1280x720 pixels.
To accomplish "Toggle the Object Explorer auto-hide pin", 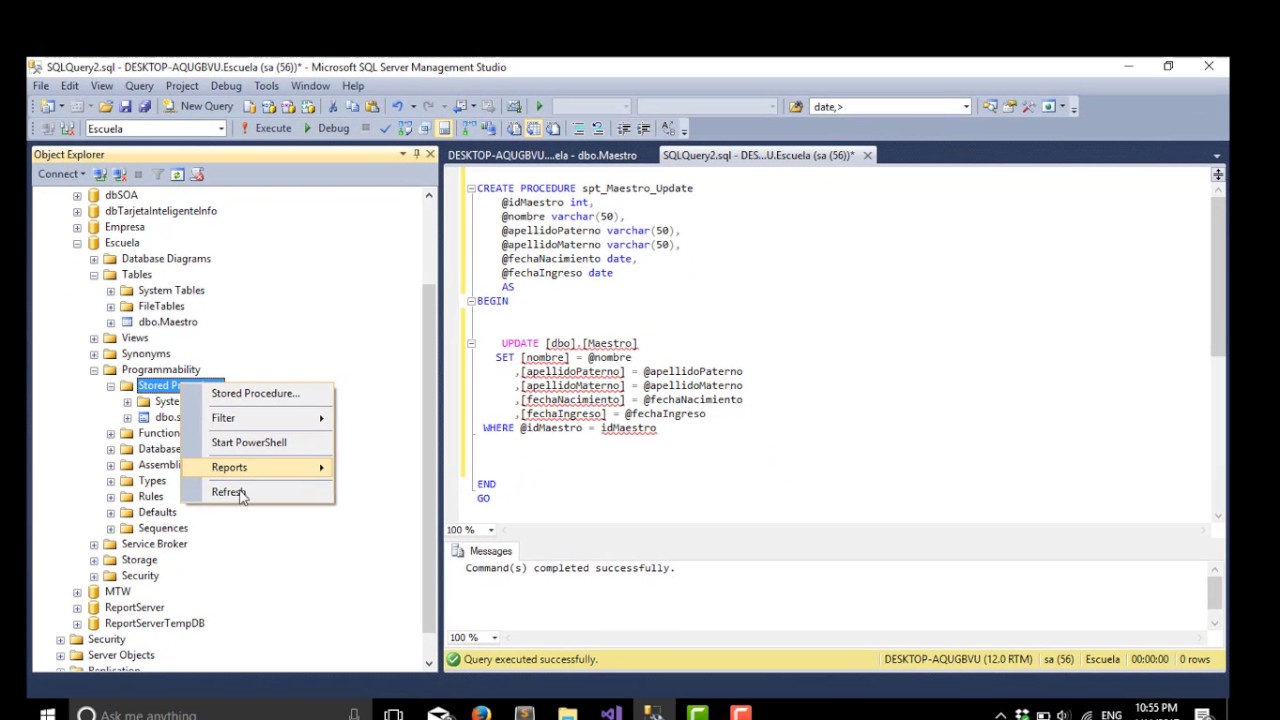I will pyautogui.click(x=417, y=154).
